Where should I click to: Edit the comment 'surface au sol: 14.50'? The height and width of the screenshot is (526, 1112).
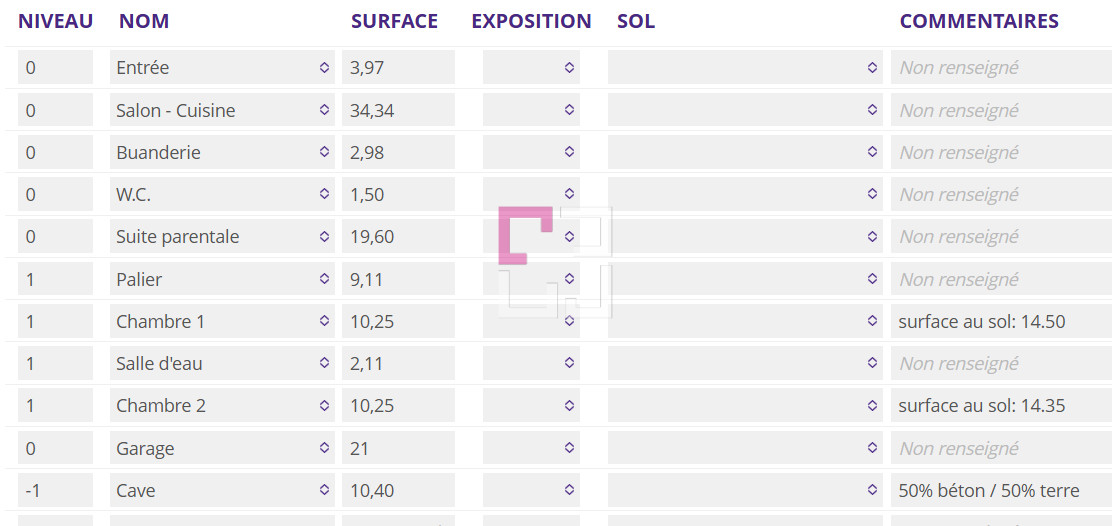click(1001, 321)
